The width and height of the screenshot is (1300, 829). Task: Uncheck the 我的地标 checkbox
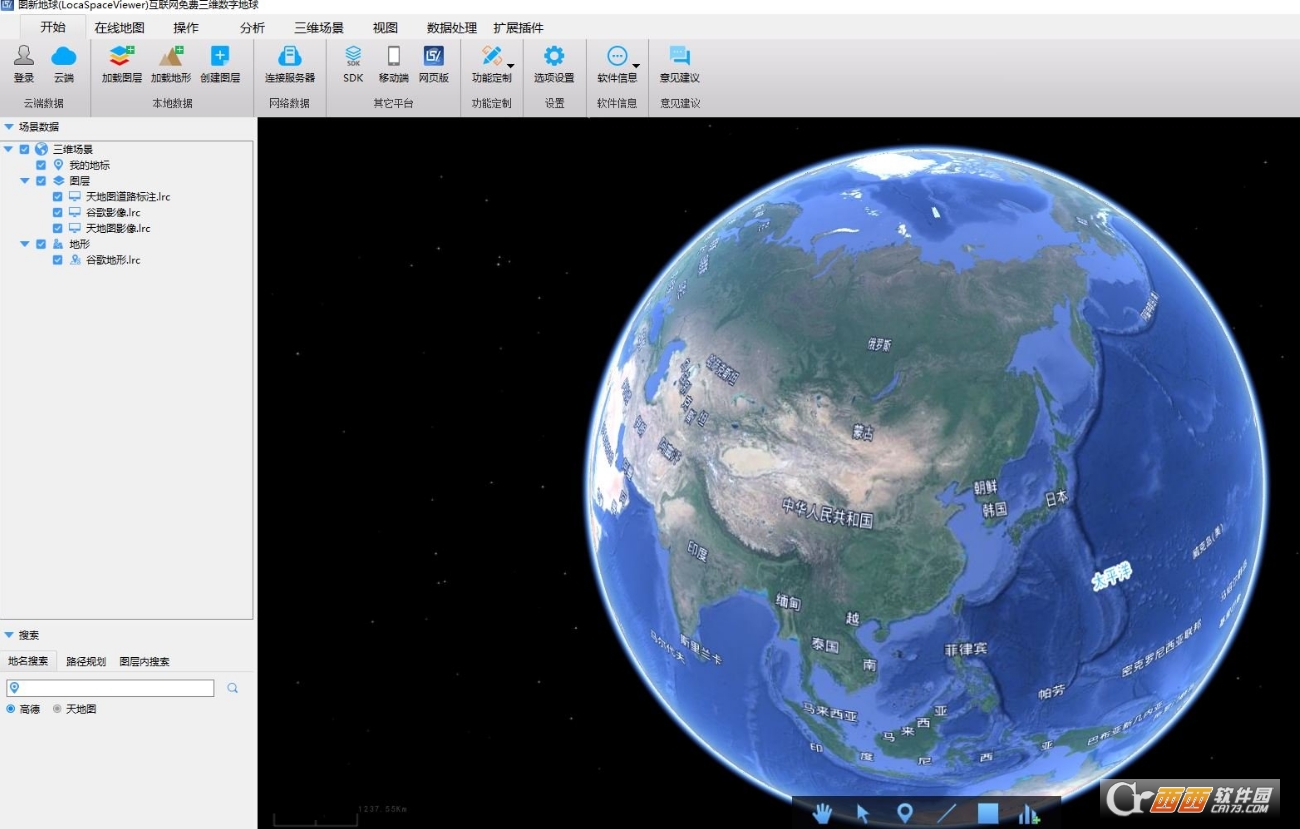(41, 165)
